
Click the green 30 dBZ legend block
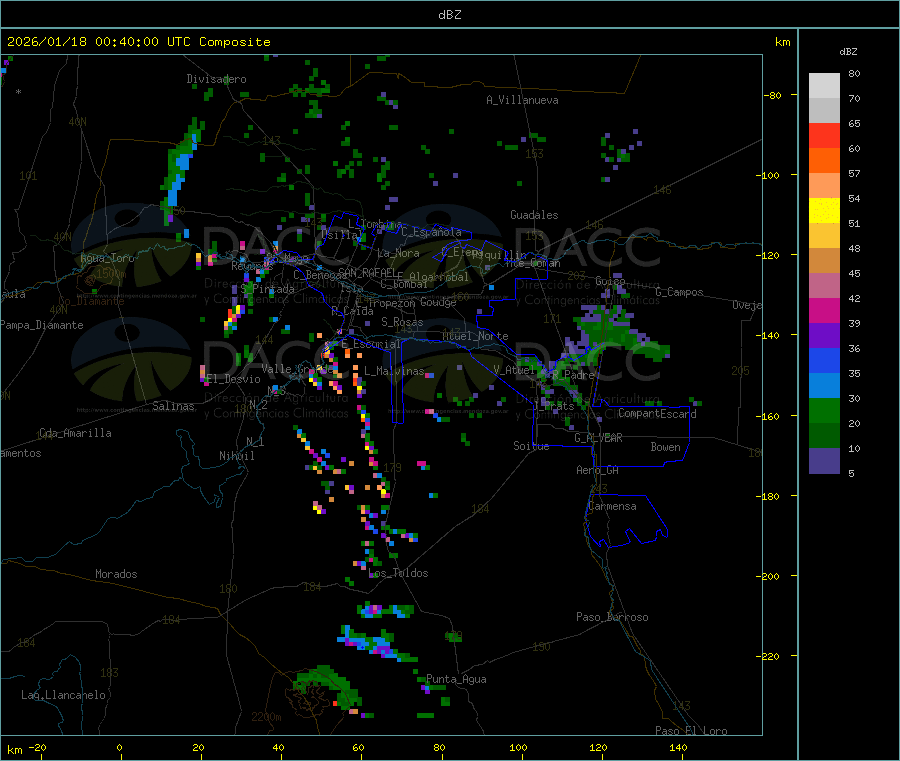point(824,410)
